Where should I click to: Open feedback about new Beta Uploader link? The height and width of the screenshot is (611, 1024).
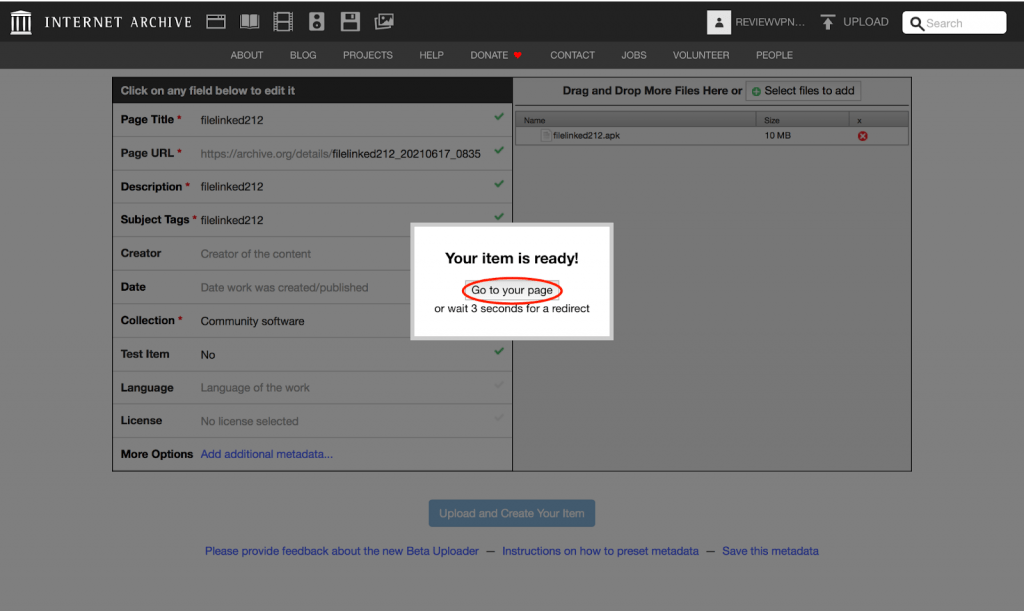coord(342,551)
